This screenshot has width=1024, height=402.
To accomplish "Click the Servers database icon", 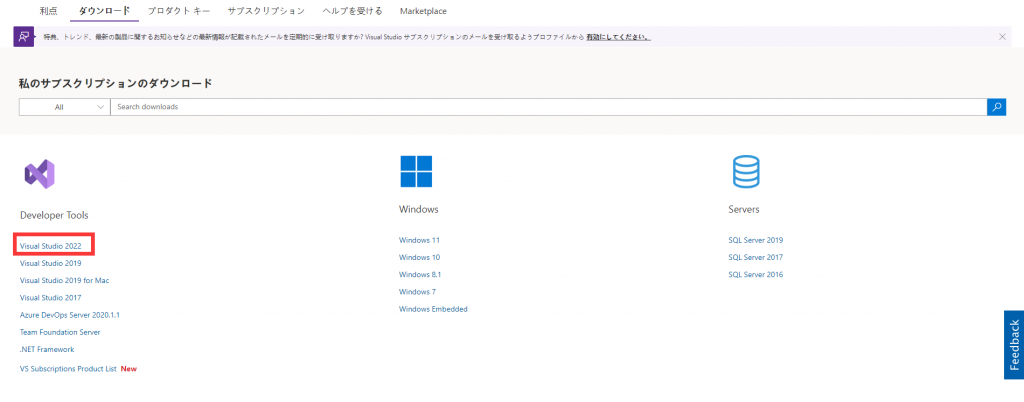I will [746, 171].
